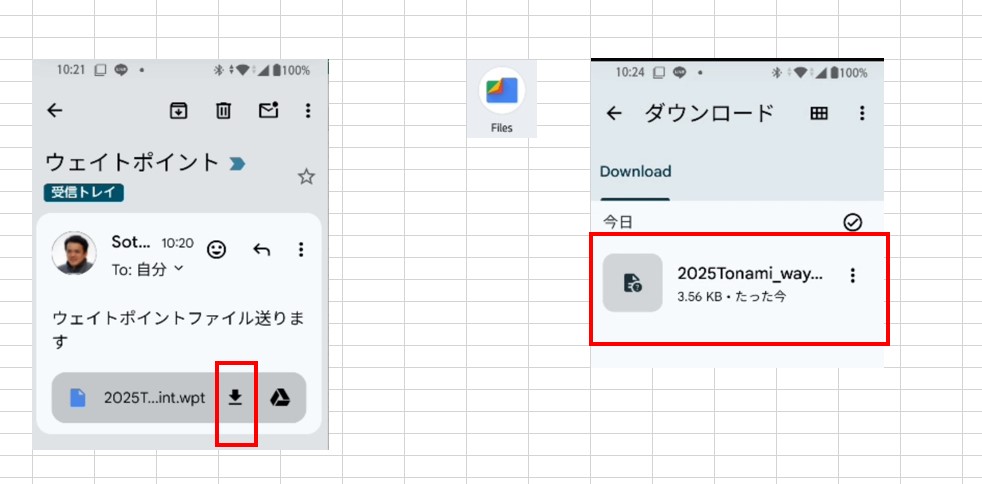Reply to the message with reply arrow

tap(262, 249)
